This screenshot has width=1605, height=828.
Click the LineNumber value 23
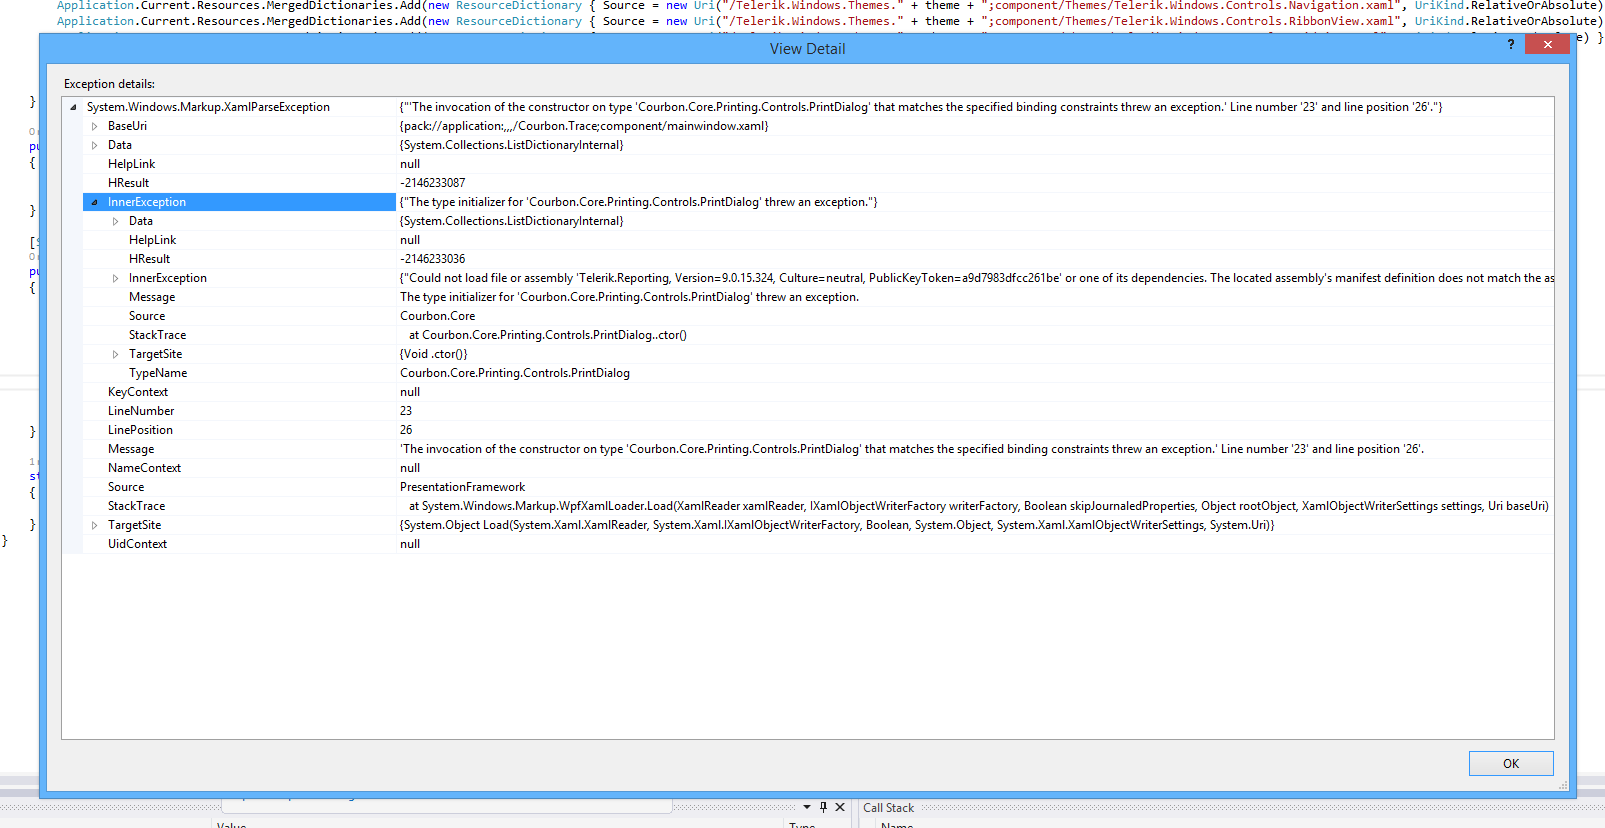(406, 411)
